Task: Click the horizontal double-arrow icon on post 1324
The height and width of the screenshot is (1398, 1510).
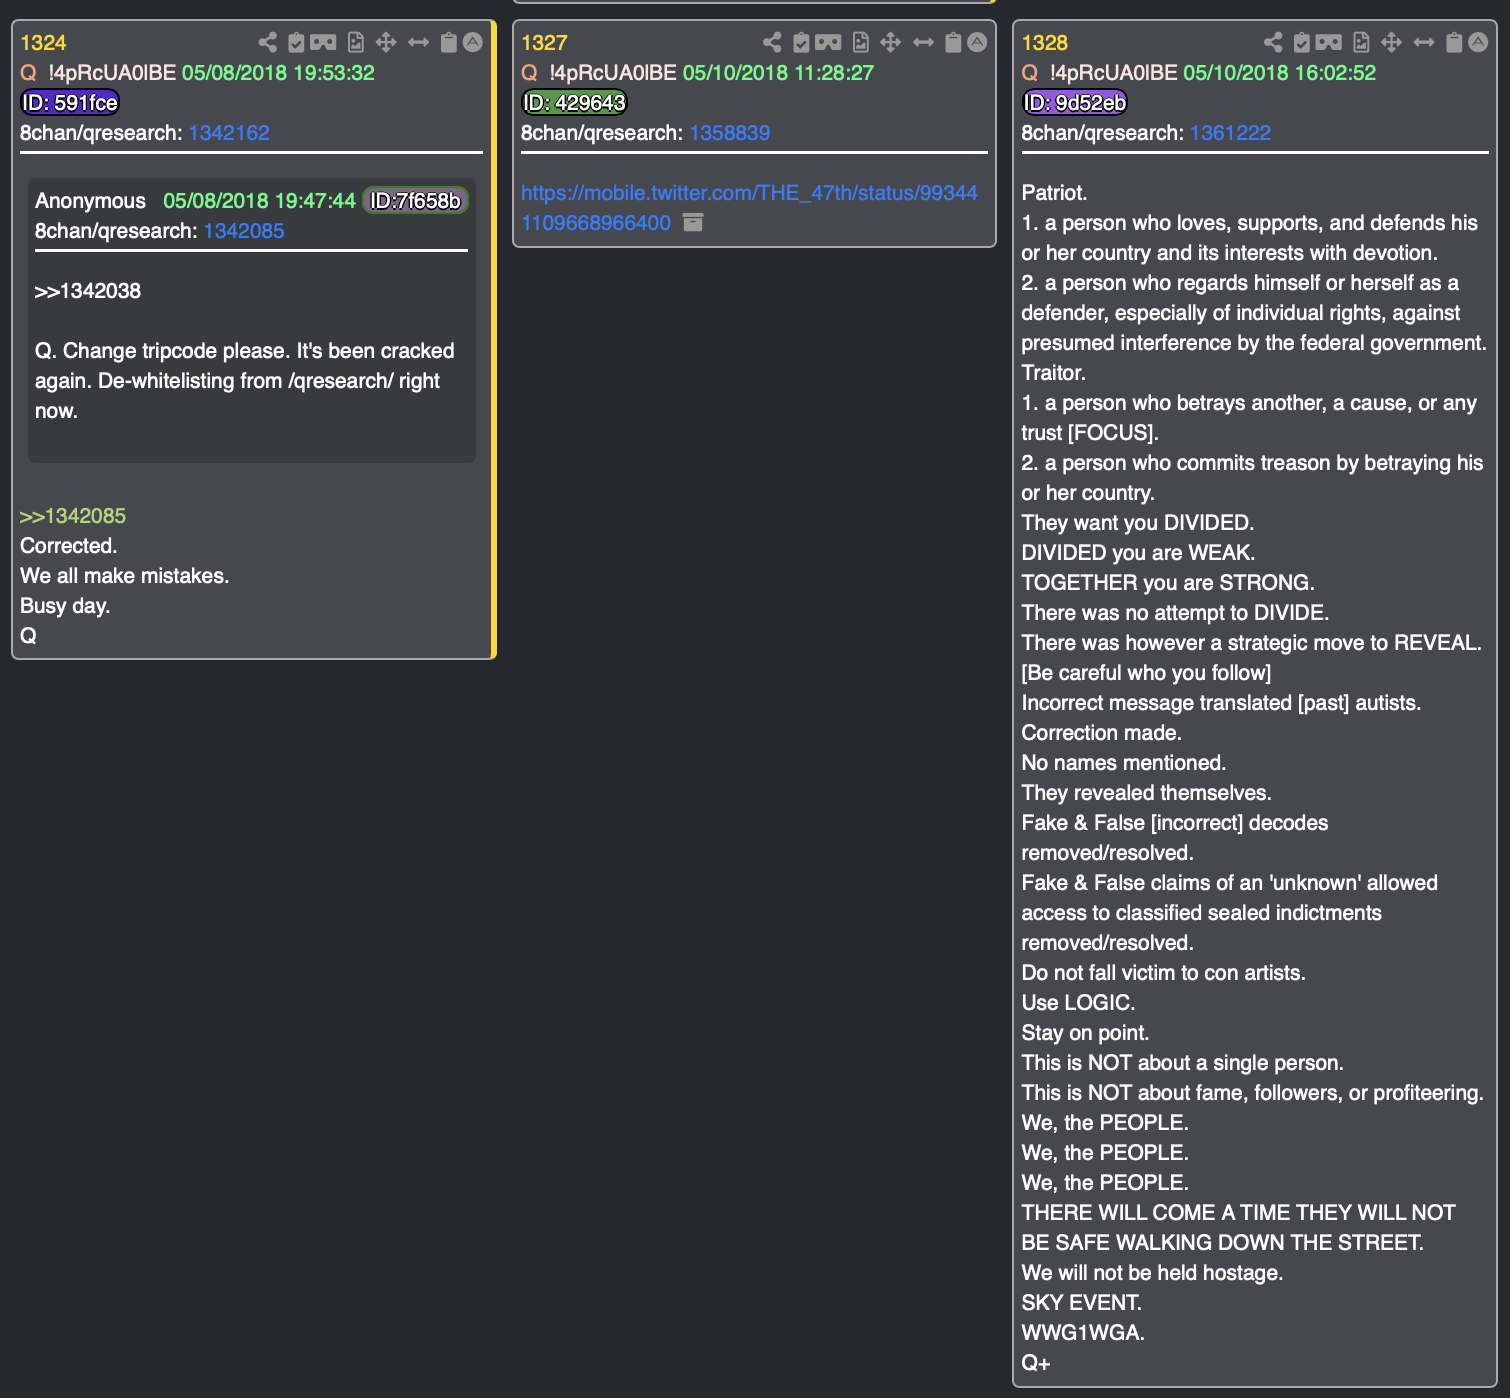Action: [418, 42]
